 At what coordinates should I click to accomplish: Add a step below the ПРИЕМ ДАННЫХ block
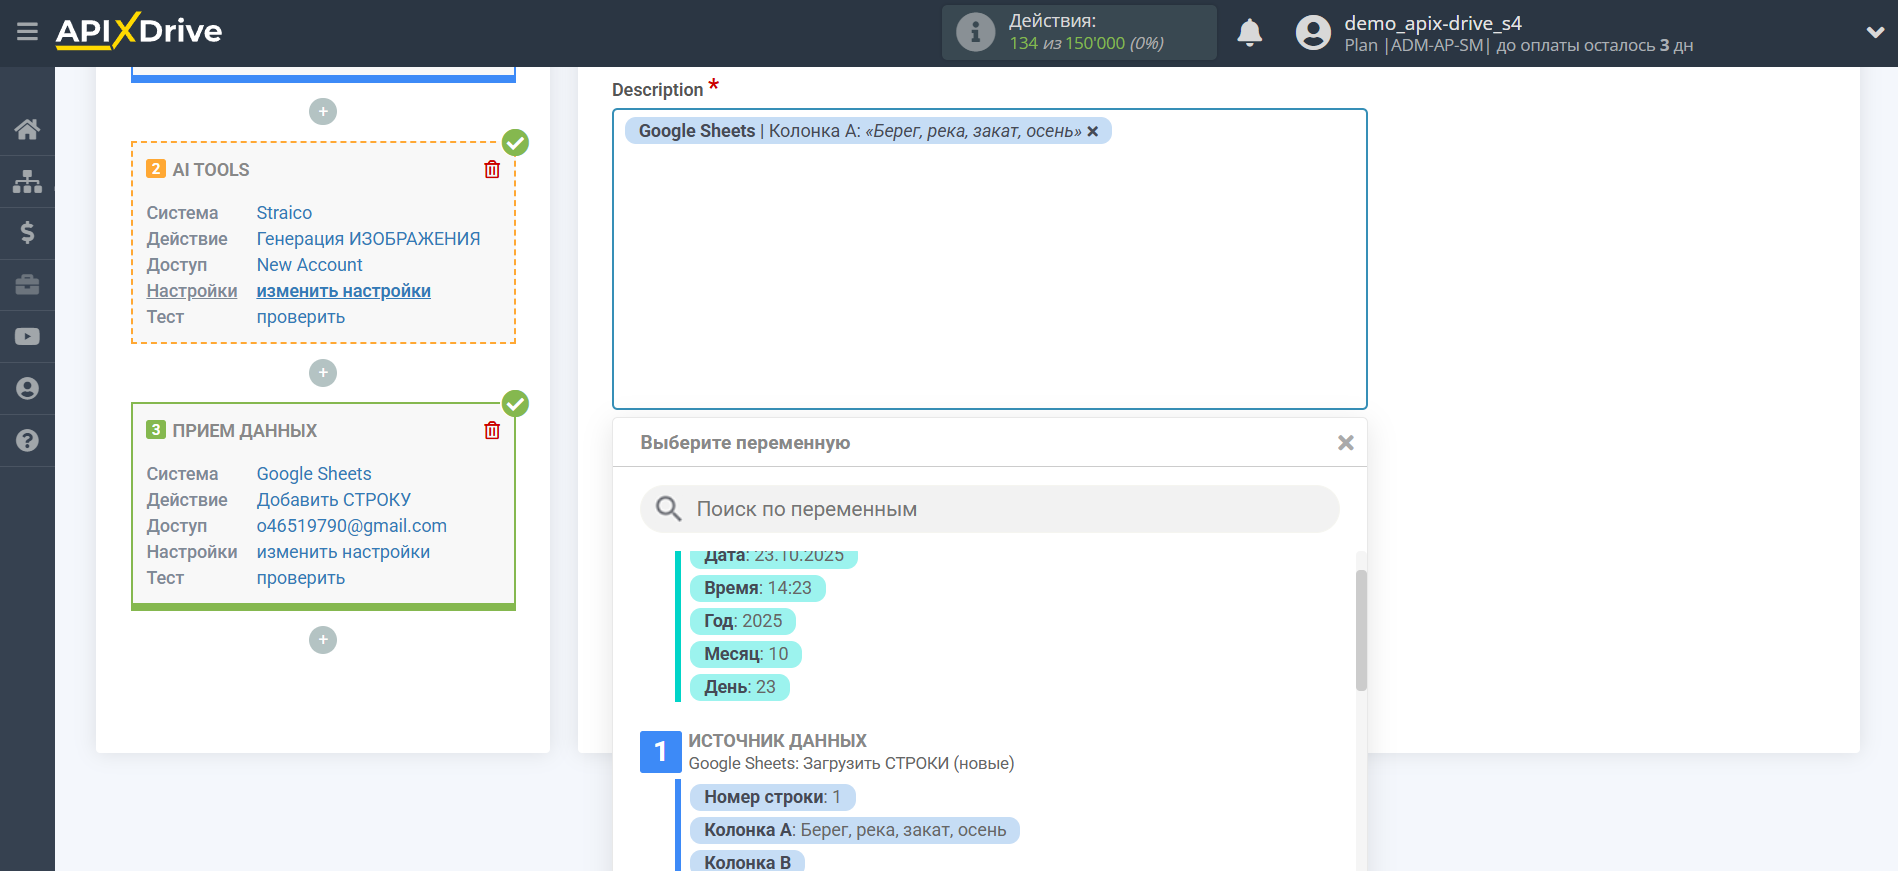(x=323, y=640)
